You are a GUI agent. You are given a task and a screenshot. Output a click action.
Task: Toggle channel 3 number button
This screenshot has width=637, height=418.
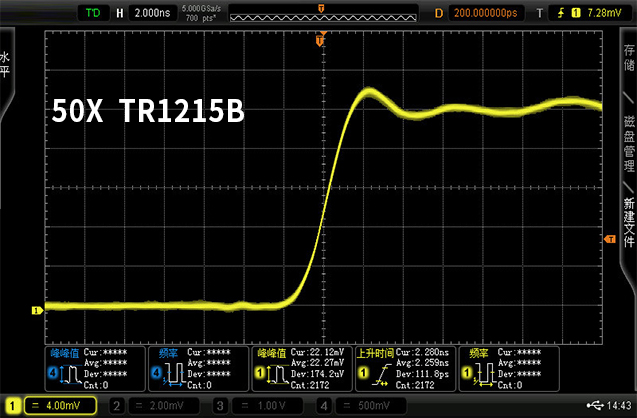[220, 406]
